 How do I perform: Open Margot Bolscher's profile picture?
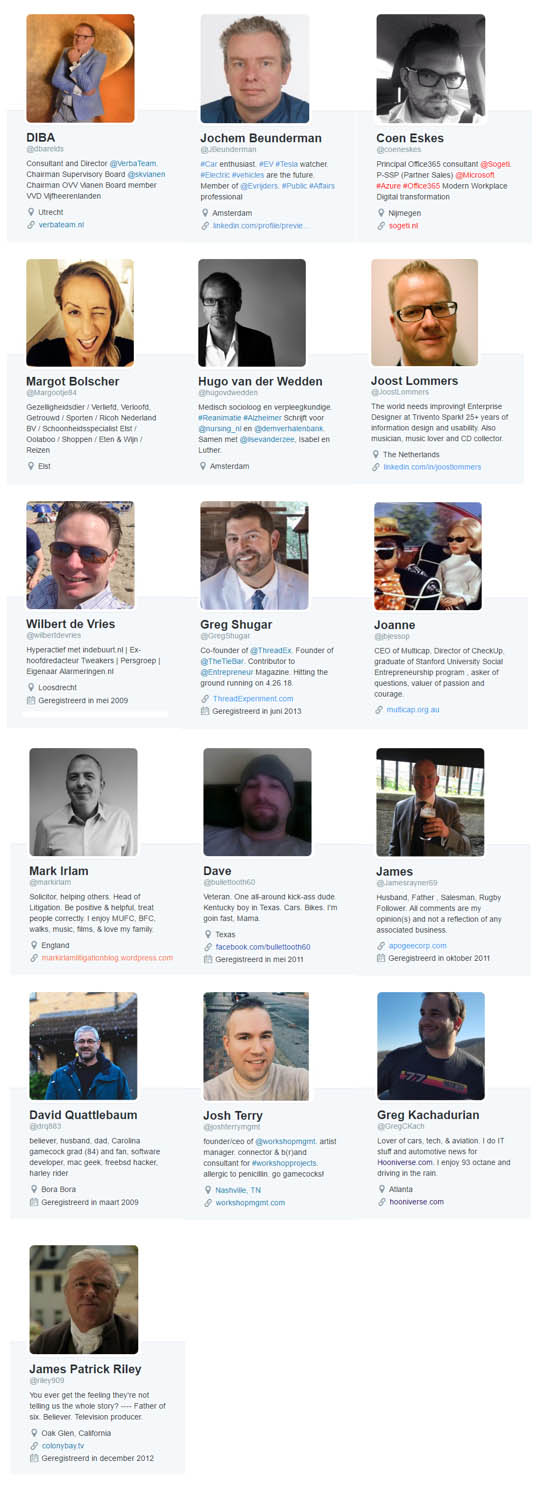coord(80,313)
